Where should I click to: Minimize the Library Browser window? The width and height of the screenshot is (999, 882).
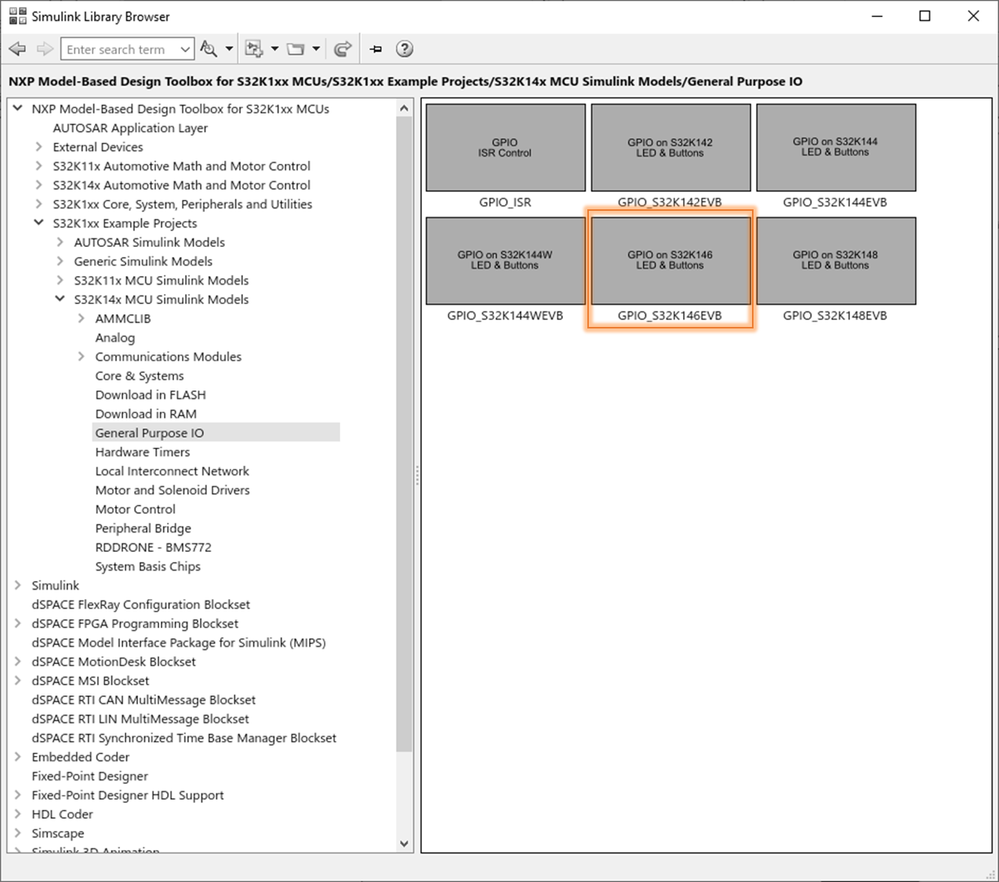877,16
